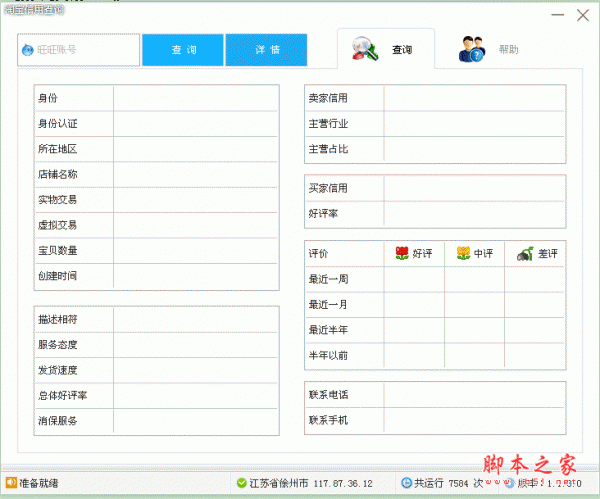This screenshot has width=600, height=499.
Task: Click the 实物交易 row label
Action: 58,200
